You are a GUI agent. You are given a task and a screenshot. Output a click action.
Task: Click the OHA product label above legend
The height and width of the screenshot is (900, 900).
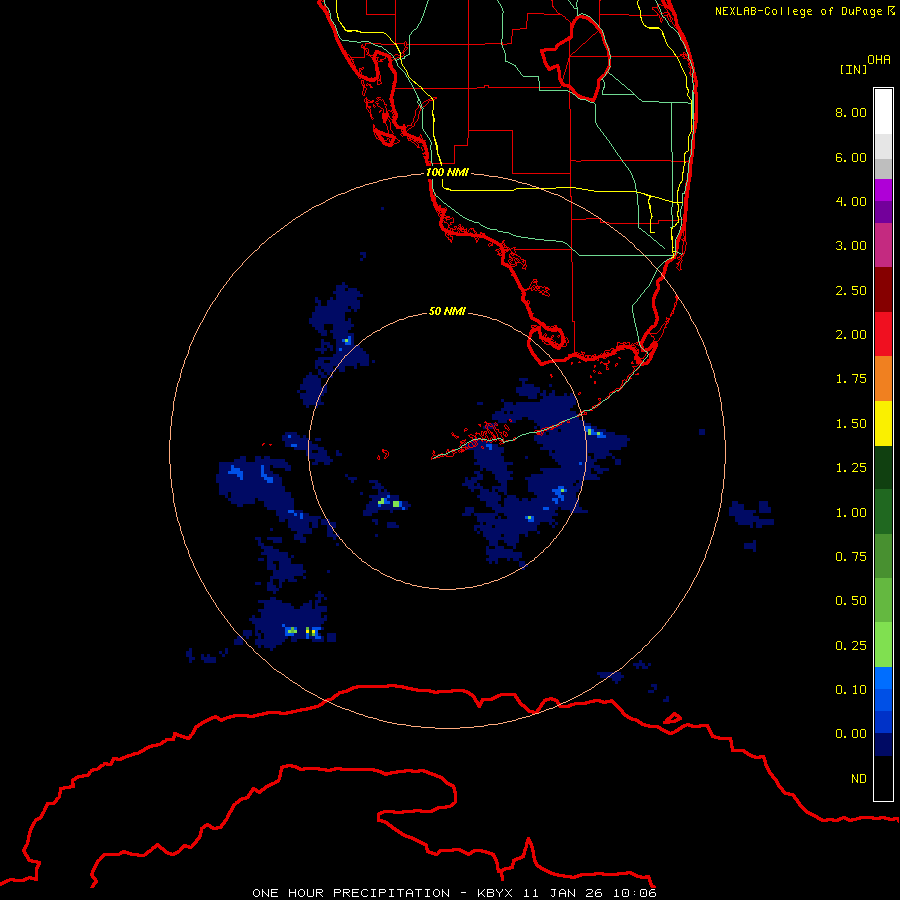point(879,60)
